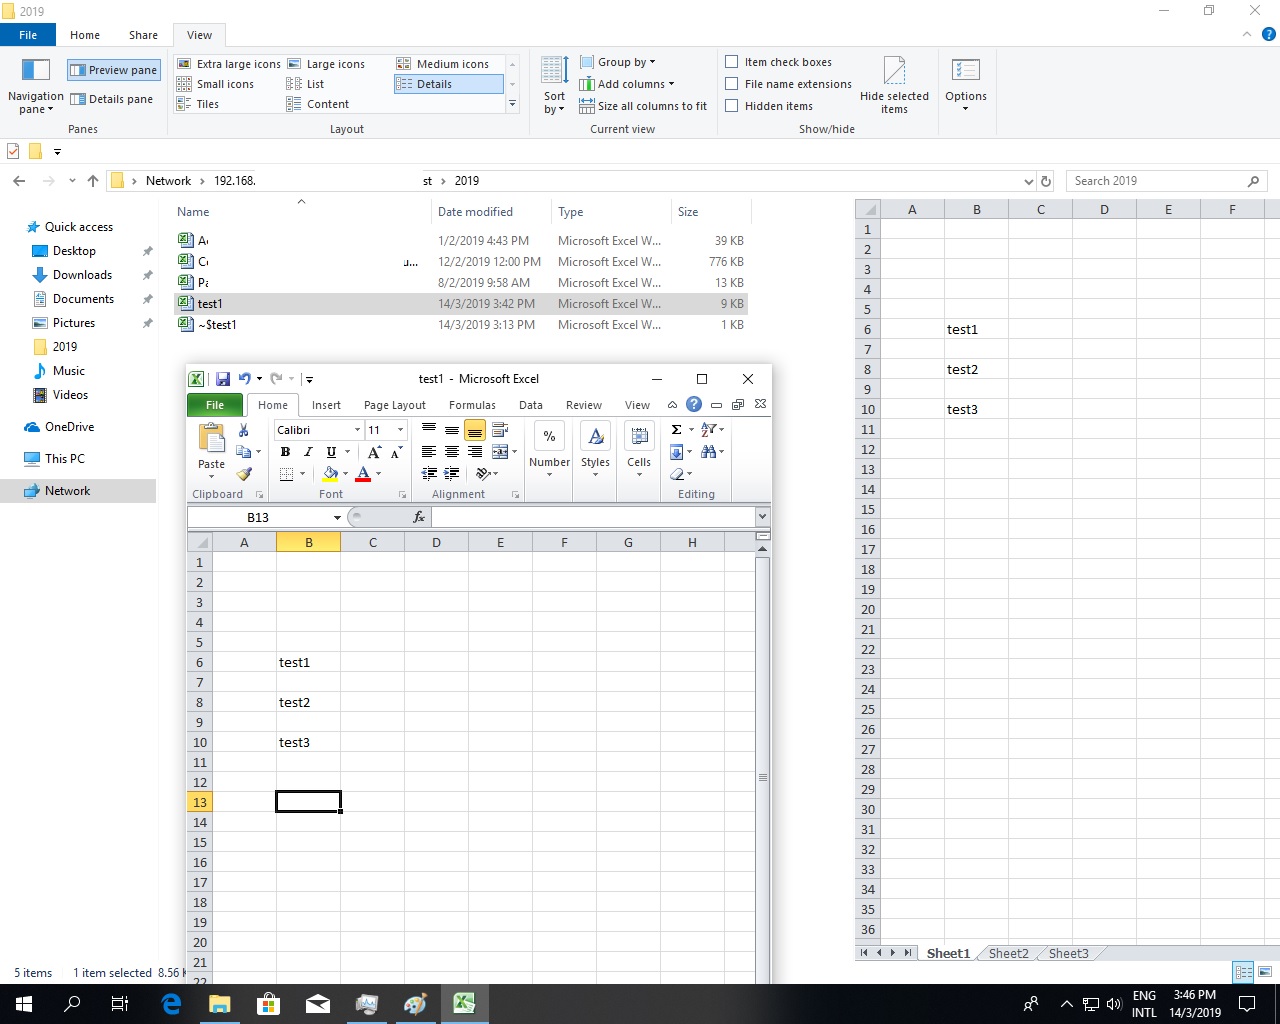Select the Tiles layout option

pos(198,104)
